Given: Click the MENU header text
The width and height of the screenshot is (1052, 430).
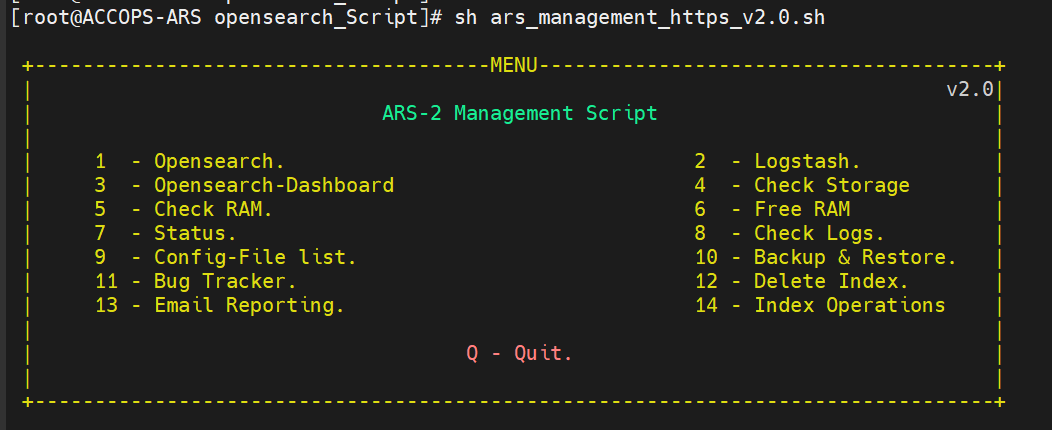Looking at the screenshot, I should pyautogui.click(x=514, y=66).
